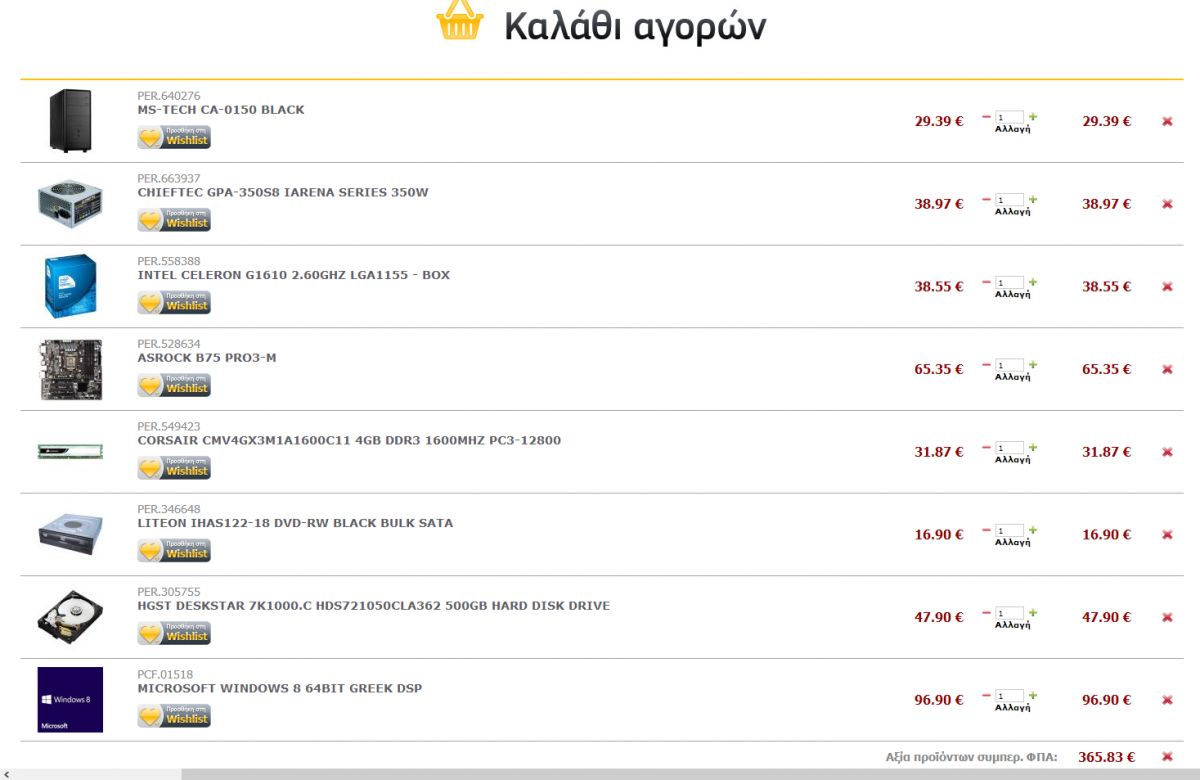Click Αλλαγή under LITEON quantity
The height and width of the screenshot is (780, 1200).
1012,543
